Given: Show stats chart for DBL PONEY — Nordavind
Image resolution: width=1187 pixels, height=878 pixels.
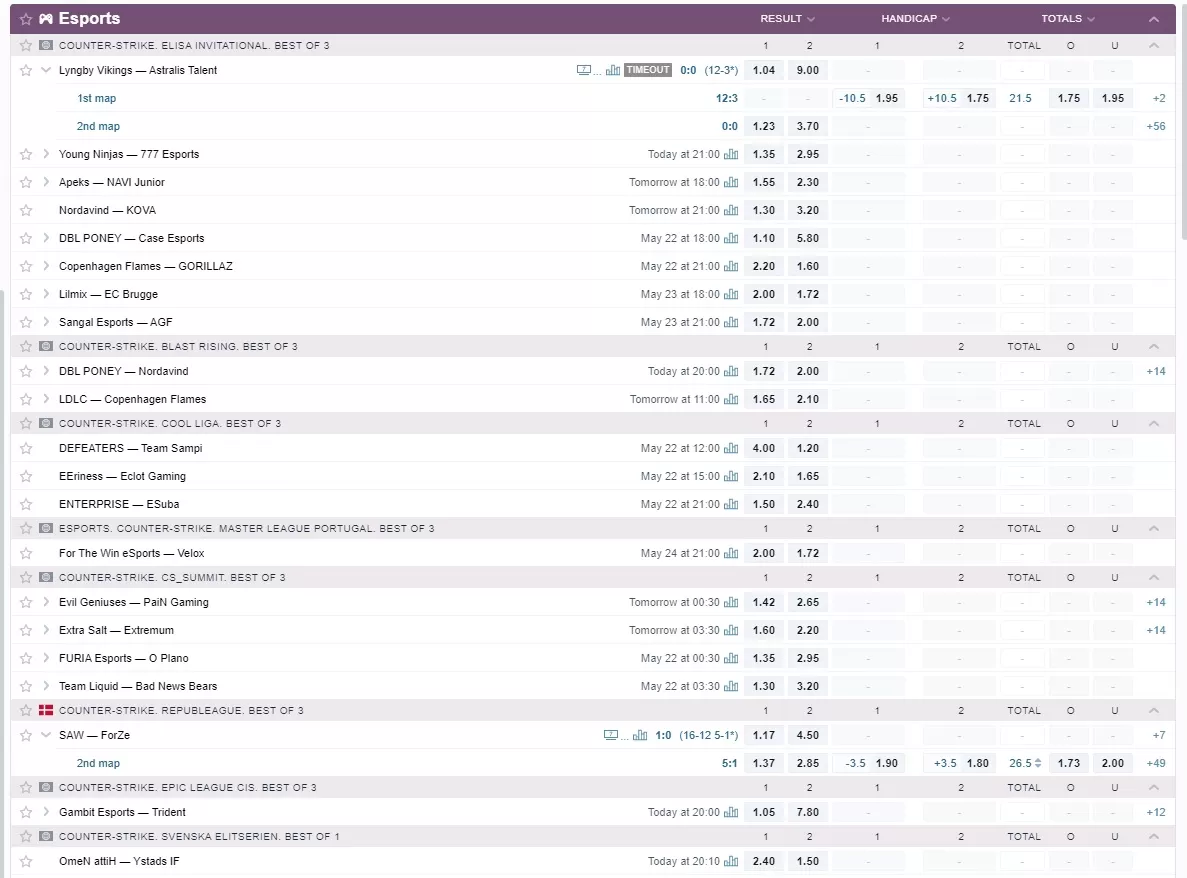Looking at the screenshot, I should (x=731, y=372).
